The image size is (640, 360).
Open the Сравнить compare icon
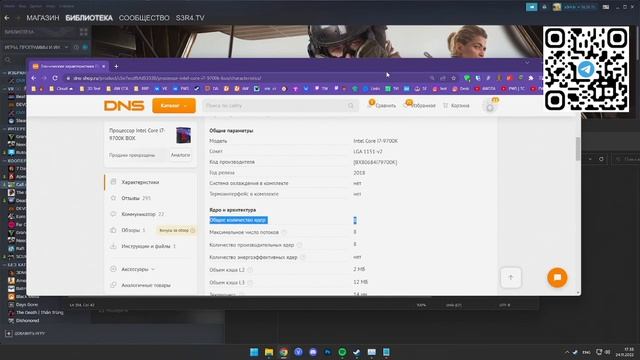pos(382,105)
